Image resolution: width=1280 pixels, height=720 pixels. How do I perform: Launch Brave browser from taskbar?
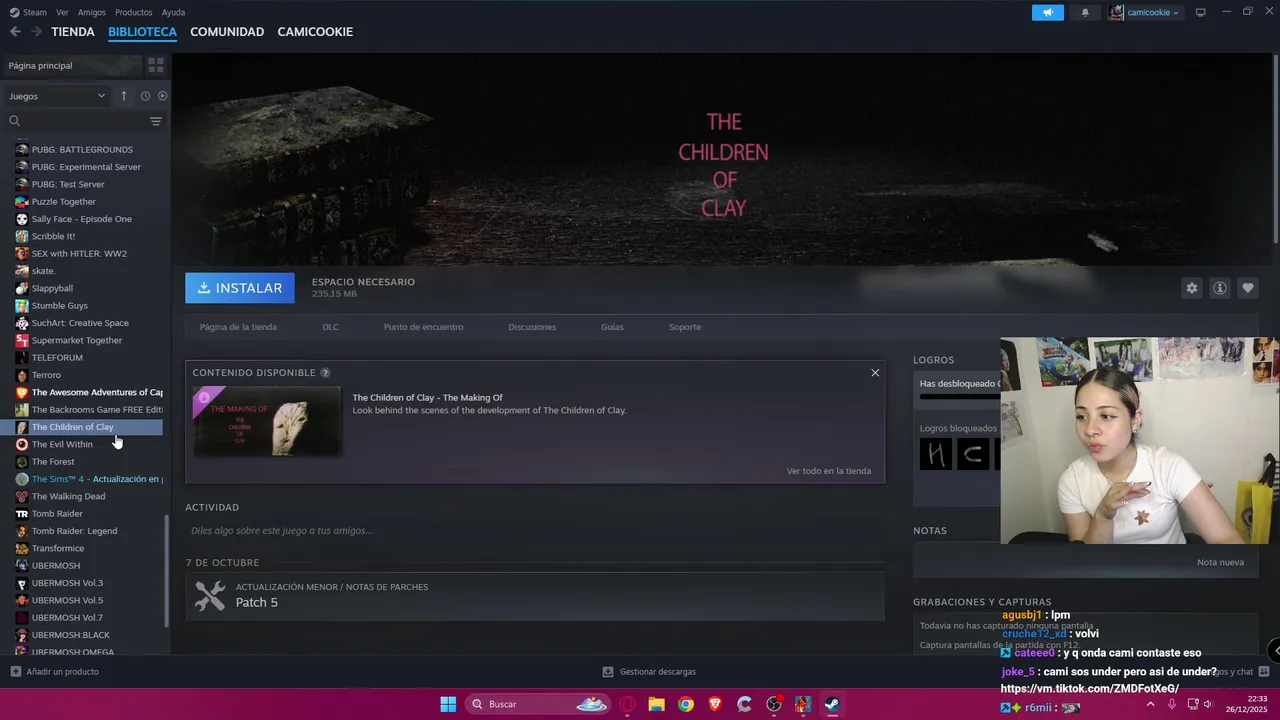coord(715,704)
